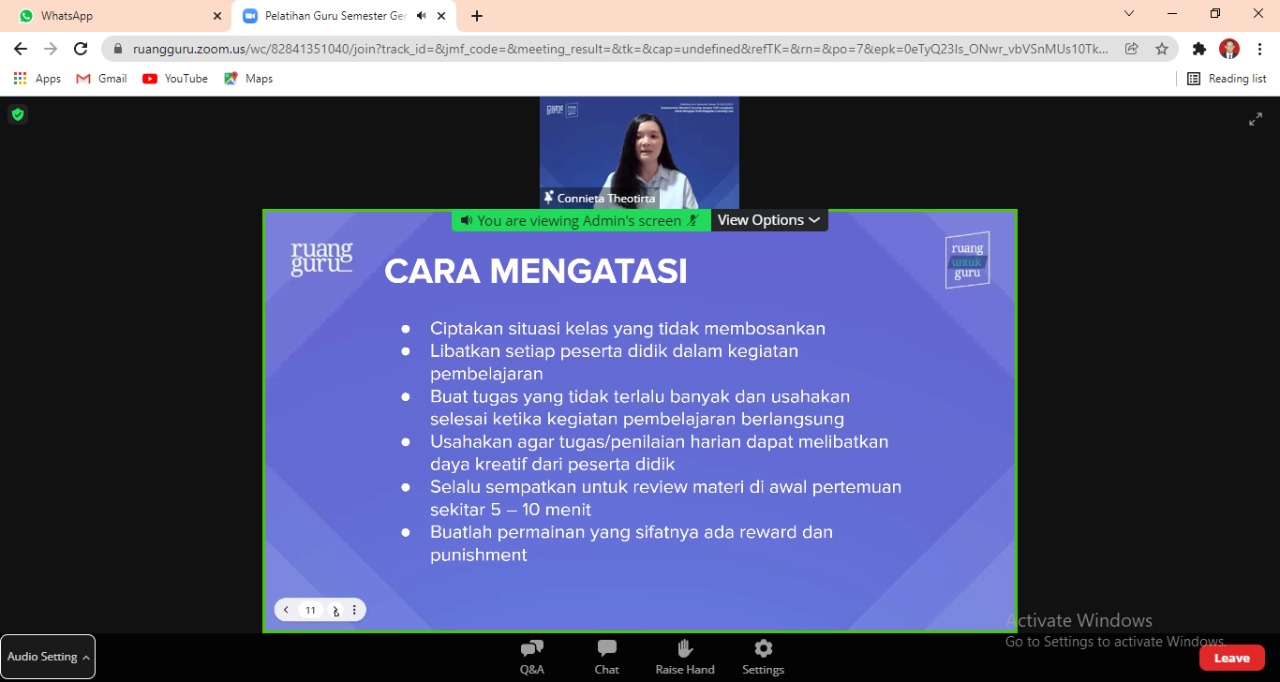The height and width of the screenshot is (682, 1280).
Task: Expand View Options dropdown
Action: [x=769, y=220]
